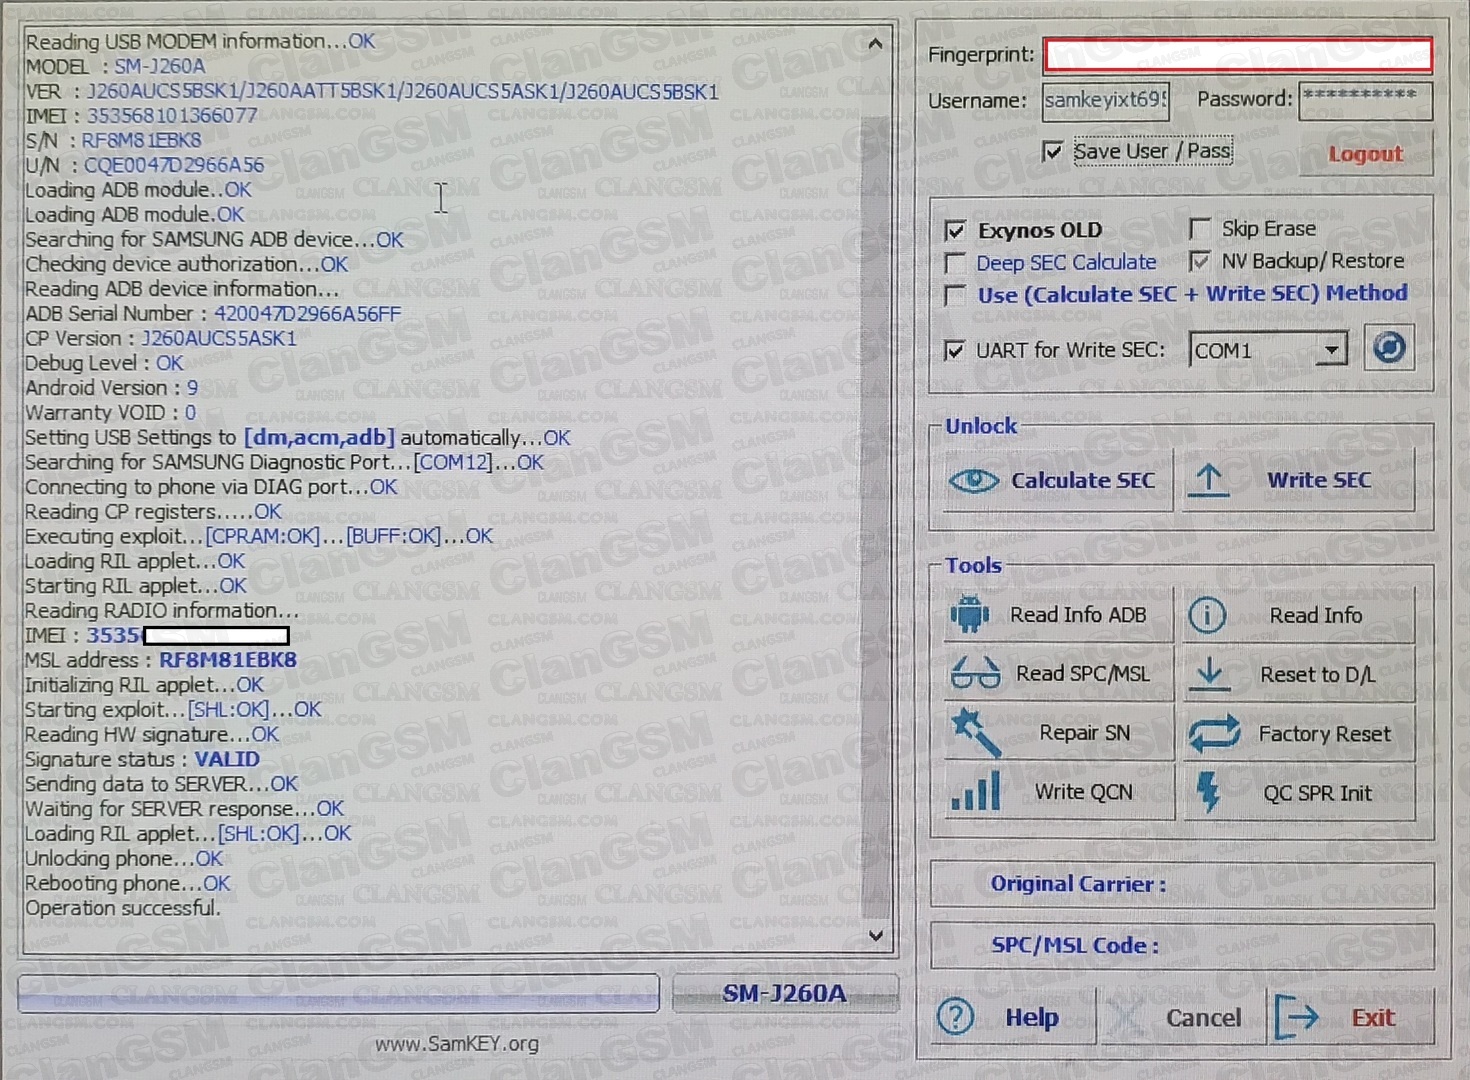Toggle the Save User / Pass checkbox
The image size is (1470, 1080).
(1052, 152)
